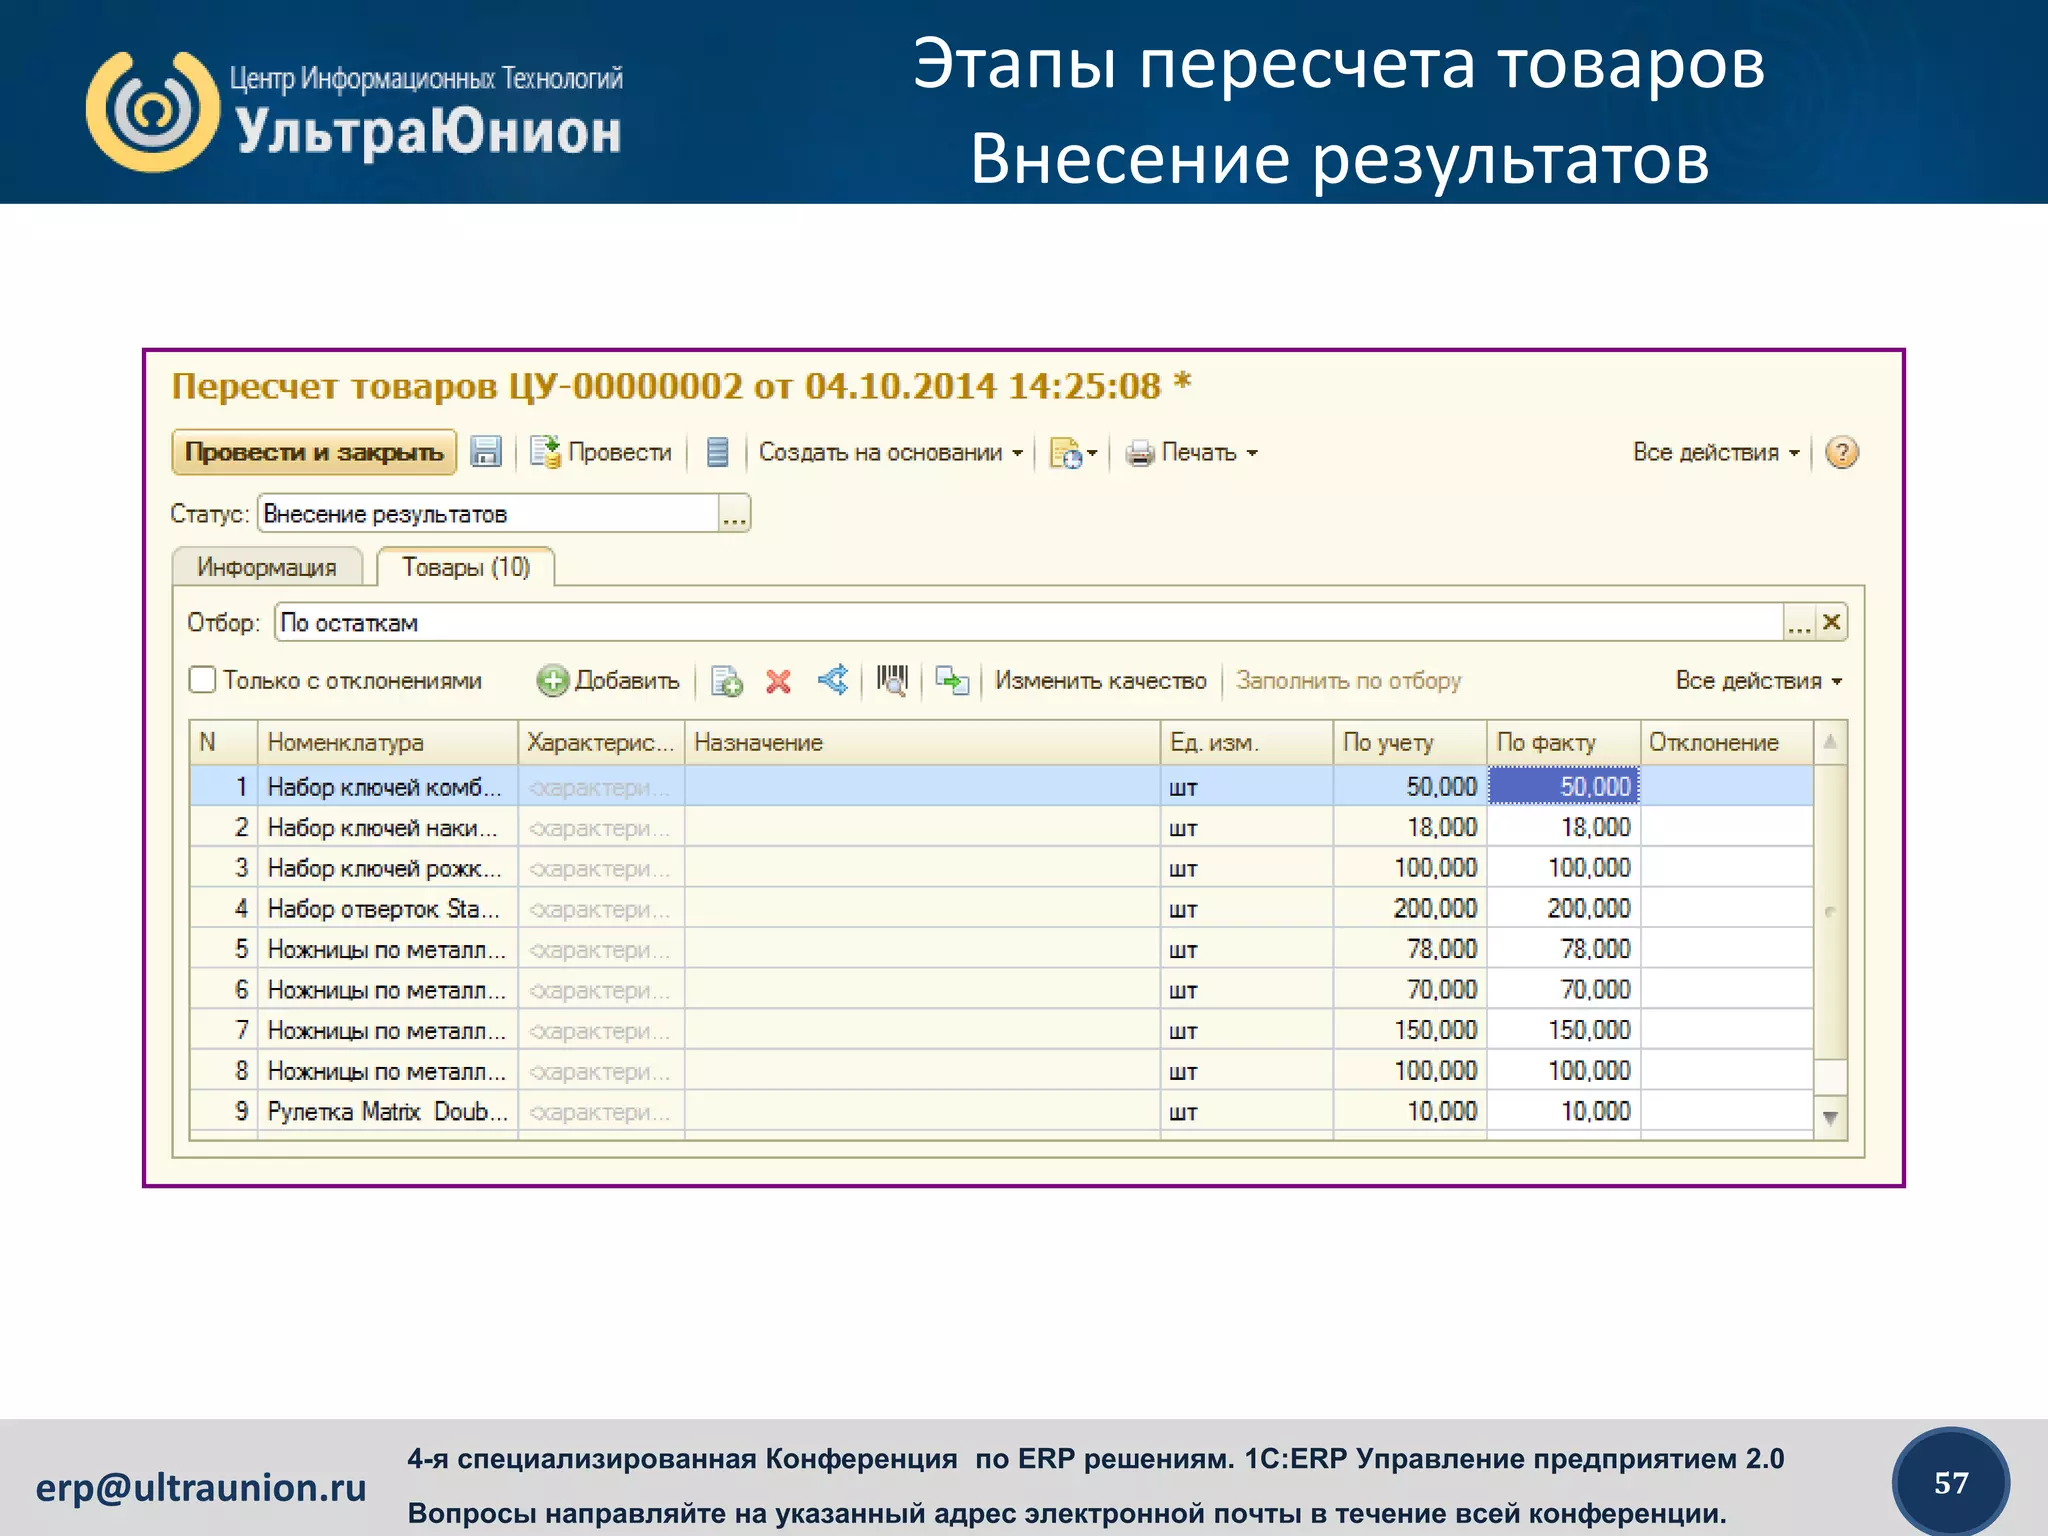The width and height of the screenshot is (2048, 1536).
Task: Open the reports icon dropdown in toolbar
Action: 1073,453
